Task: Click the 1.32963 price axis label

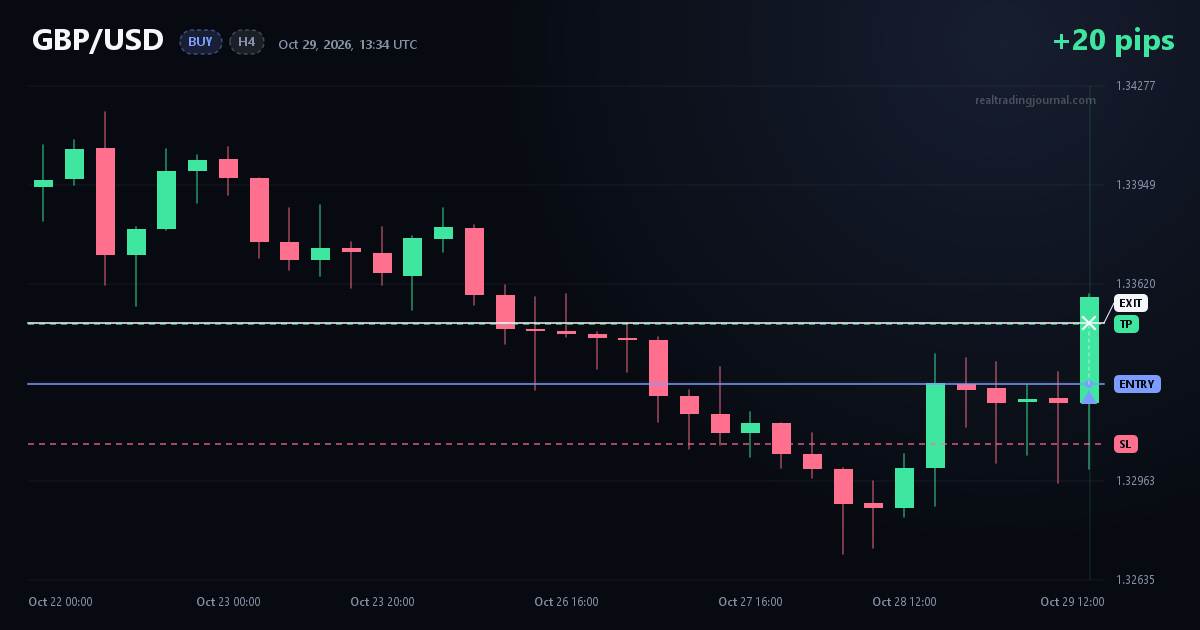Action: coord(1136,481)
